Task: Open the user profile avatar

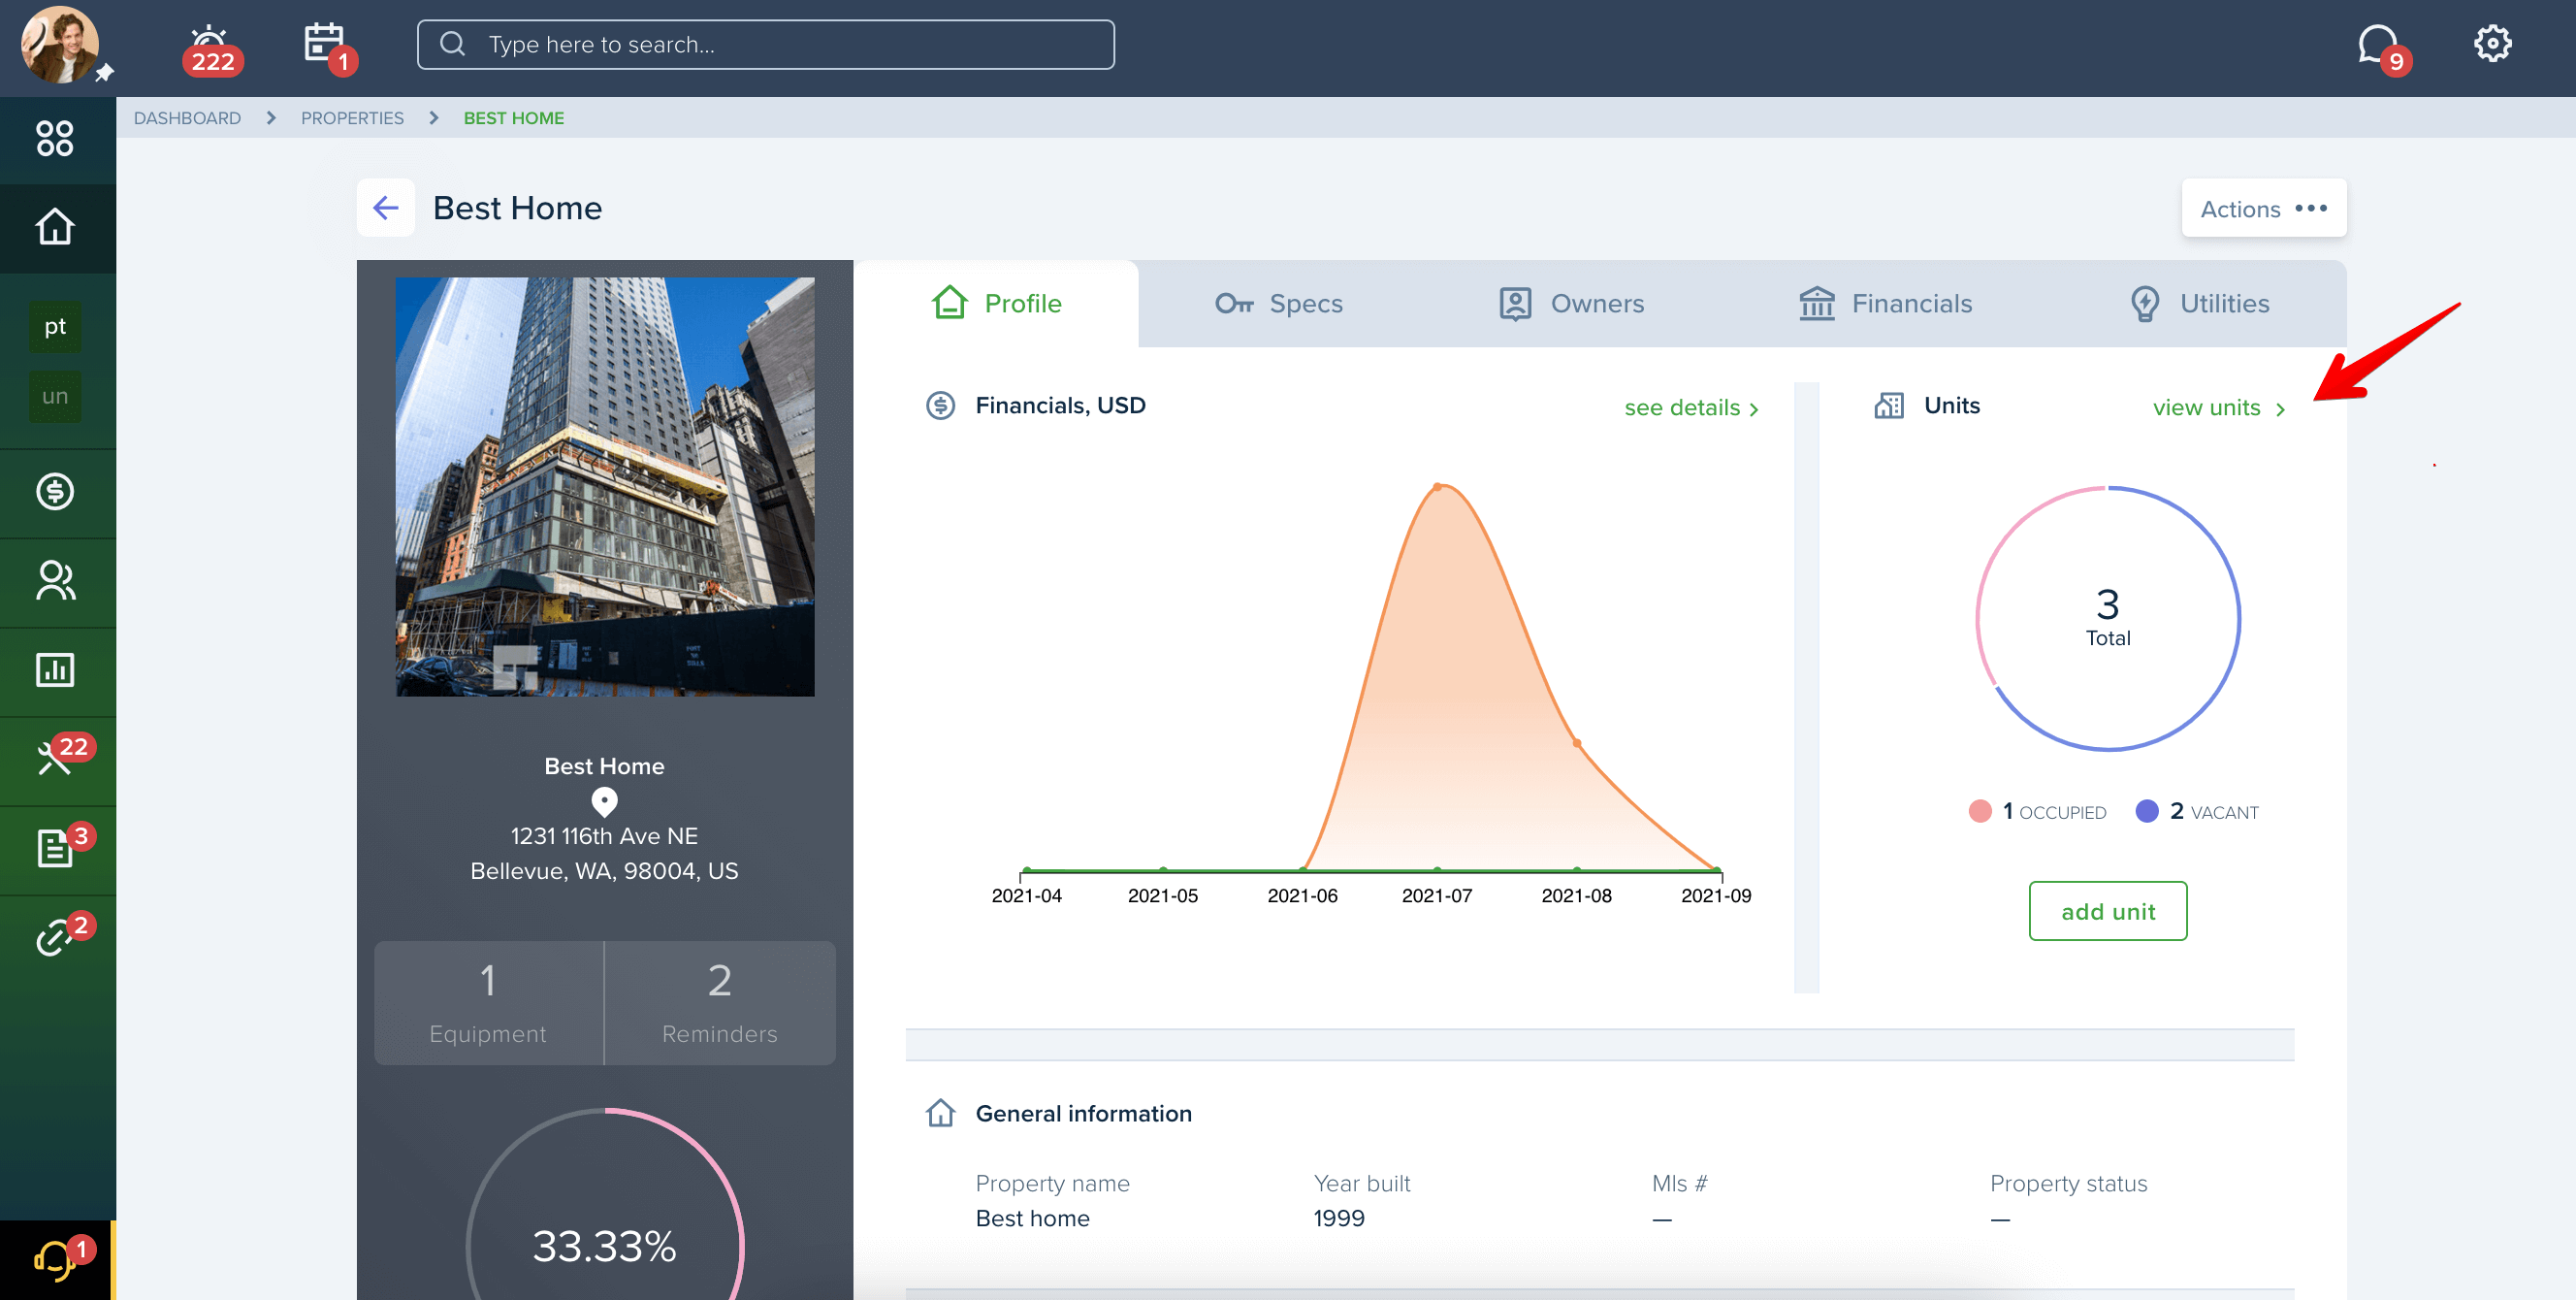Action: pyautogui.click(x=59, y=45)
